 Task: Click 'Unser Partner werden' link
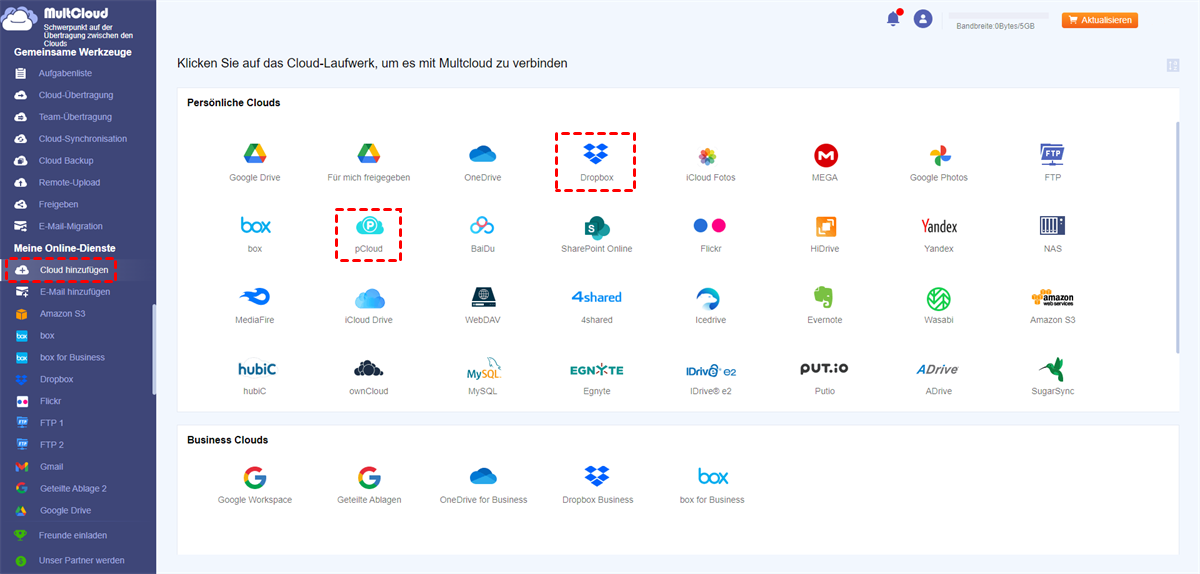click(82, 560)
